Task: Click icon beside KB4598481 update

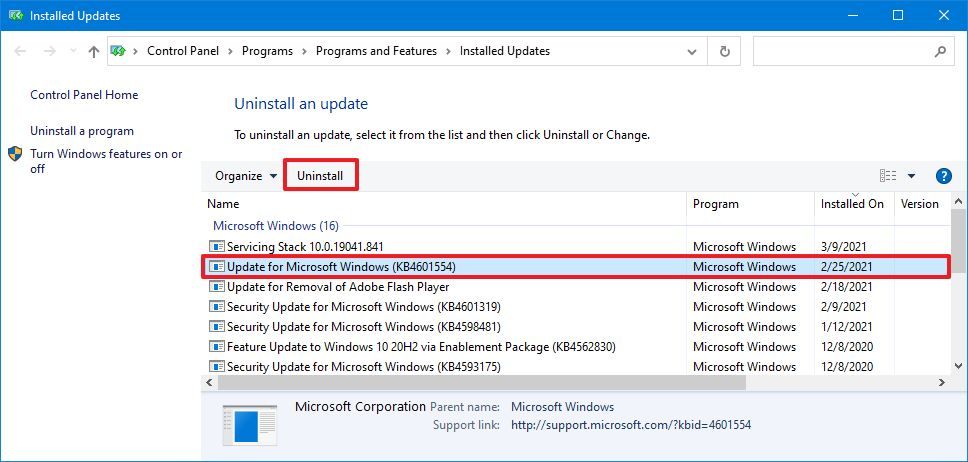Action: (x=217, y=326)
